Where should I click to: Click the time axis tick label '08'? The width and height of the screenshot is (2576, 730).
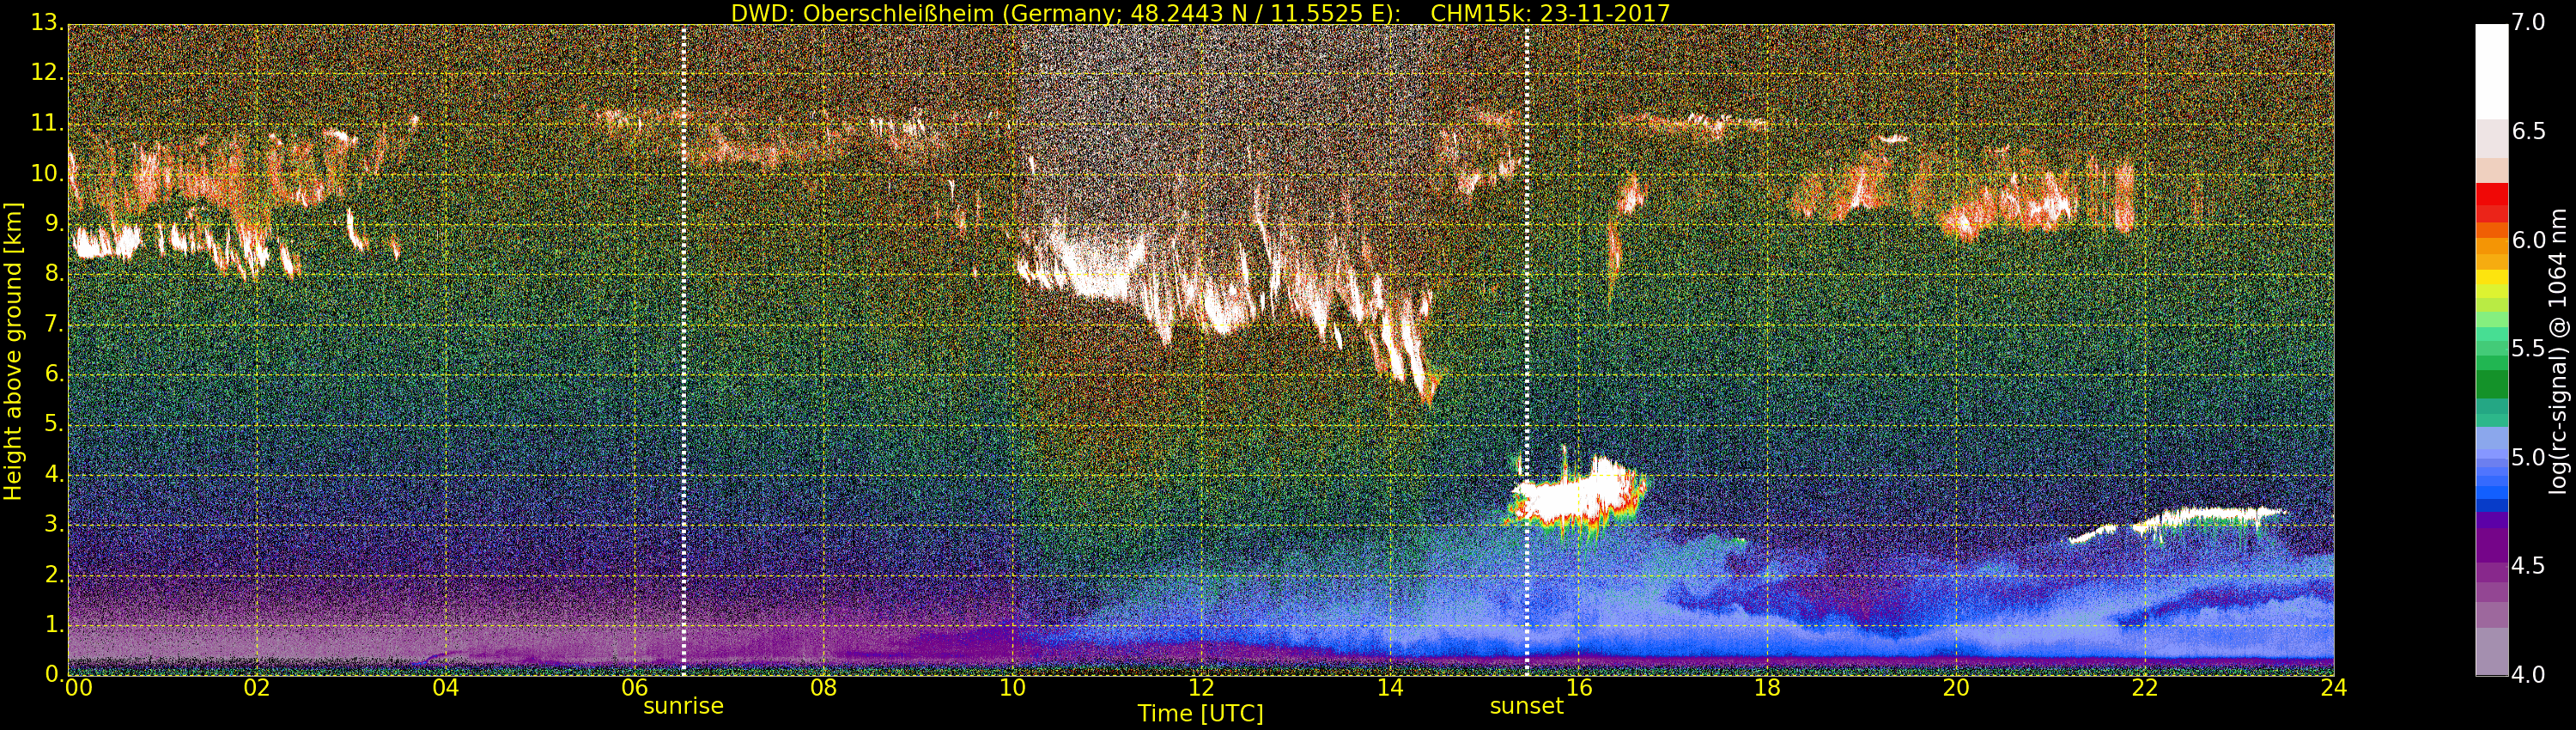[x=823, y=687]
